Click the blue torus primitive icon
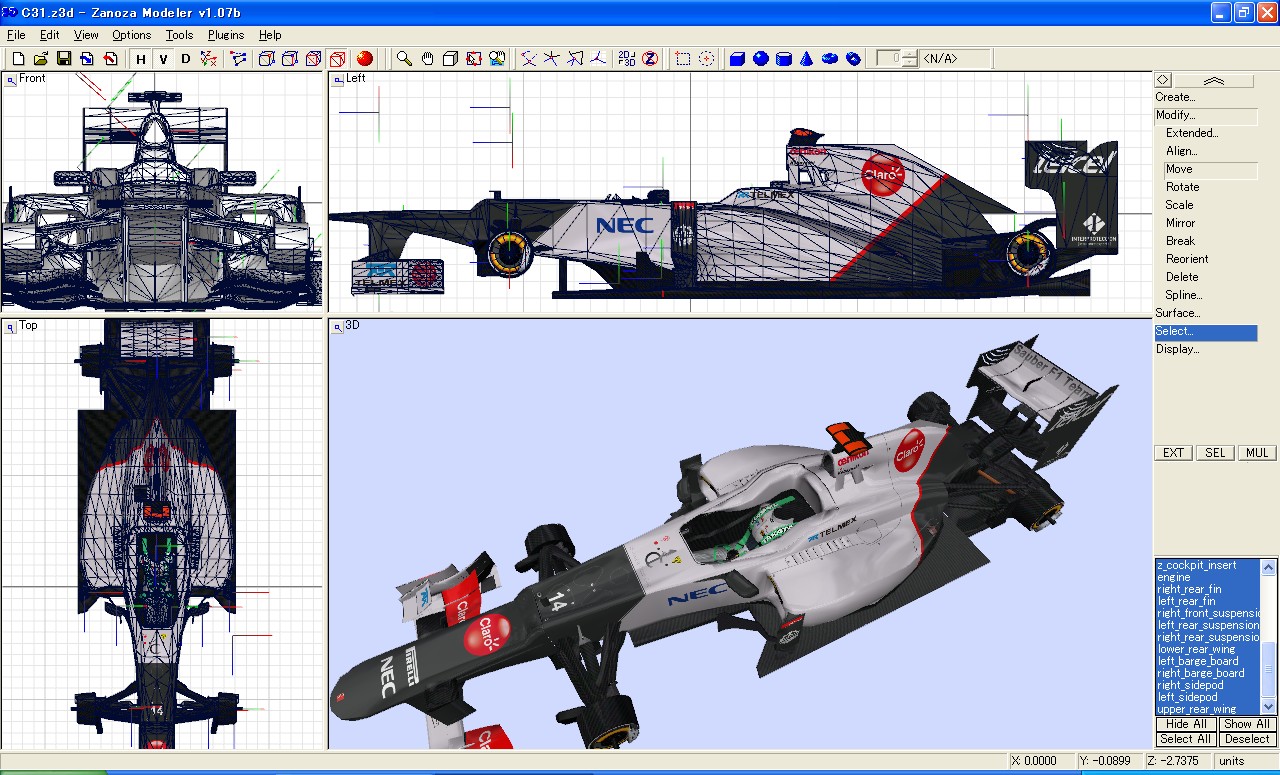The height and width of the screenshot is (775, 1280). pos(829,59)
